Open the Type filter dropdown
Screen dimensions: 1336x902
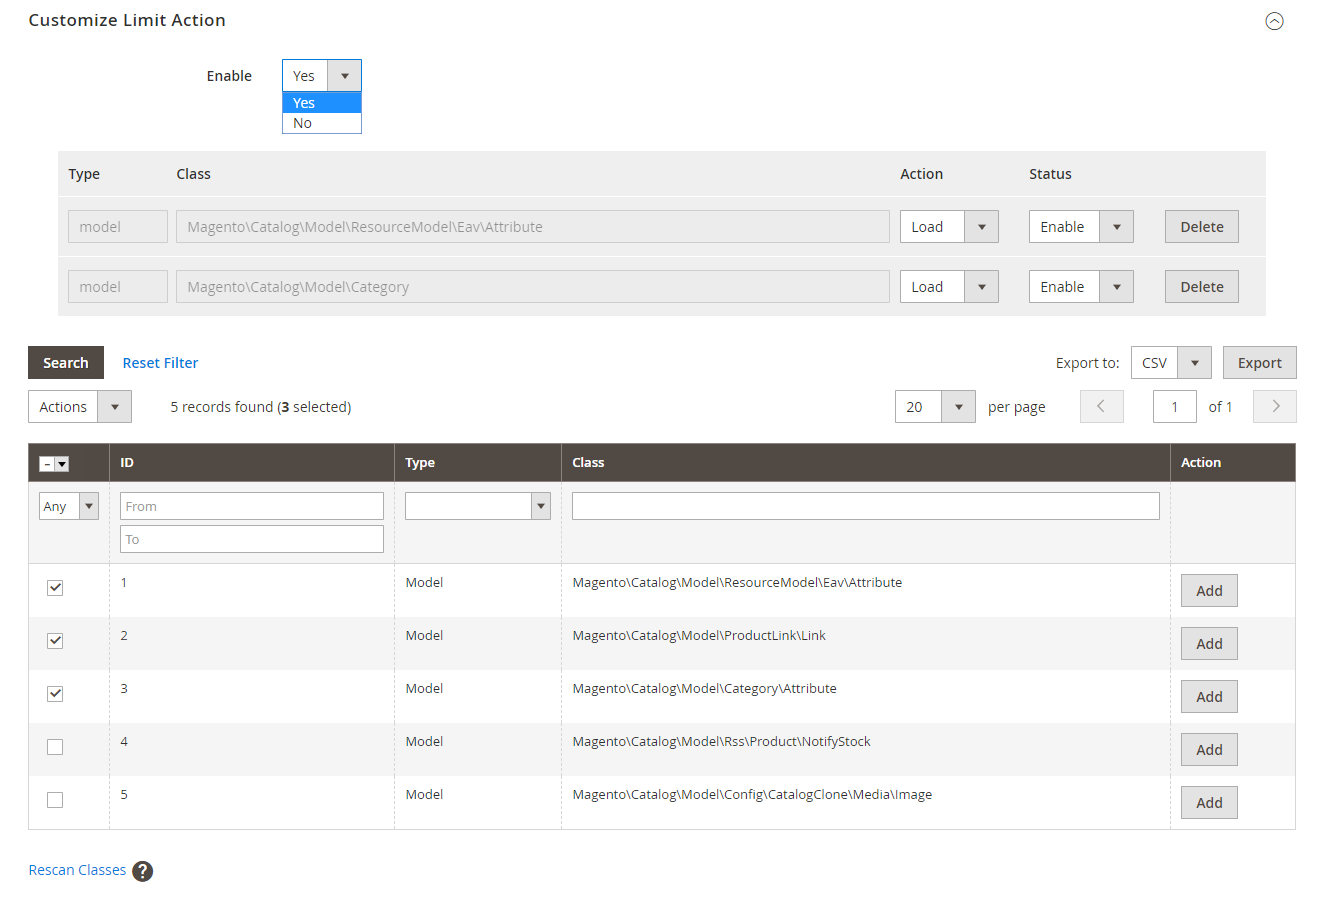tap(477, 506)
